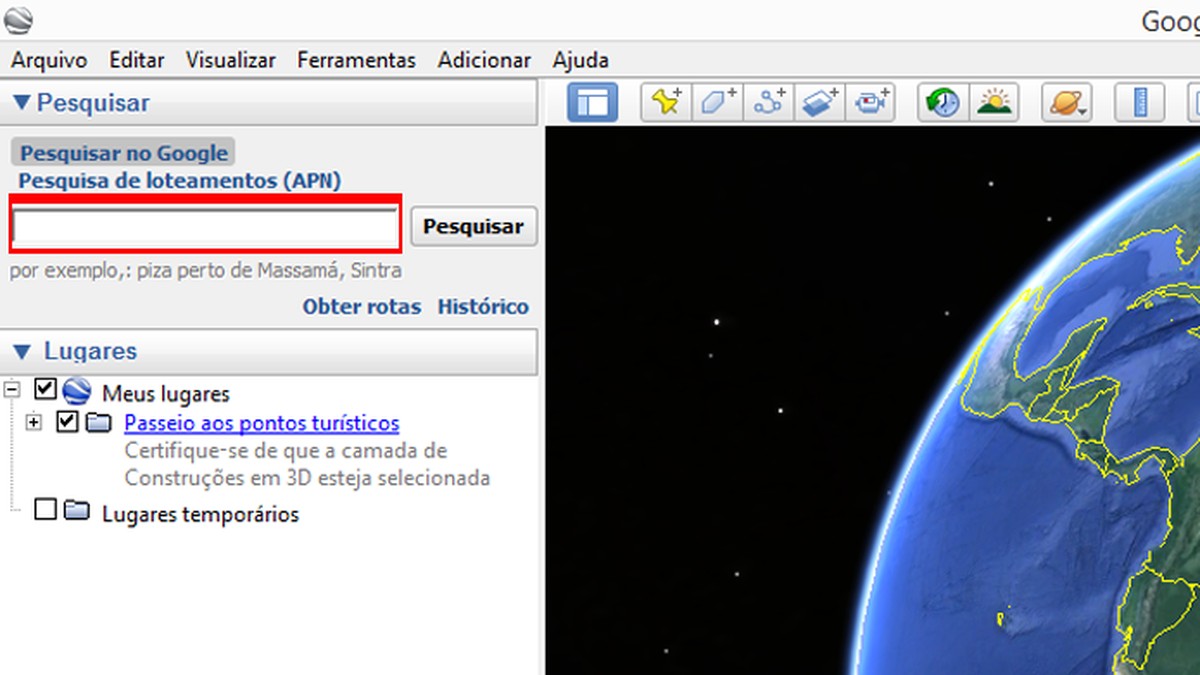Select the Add Path tool

768,101
